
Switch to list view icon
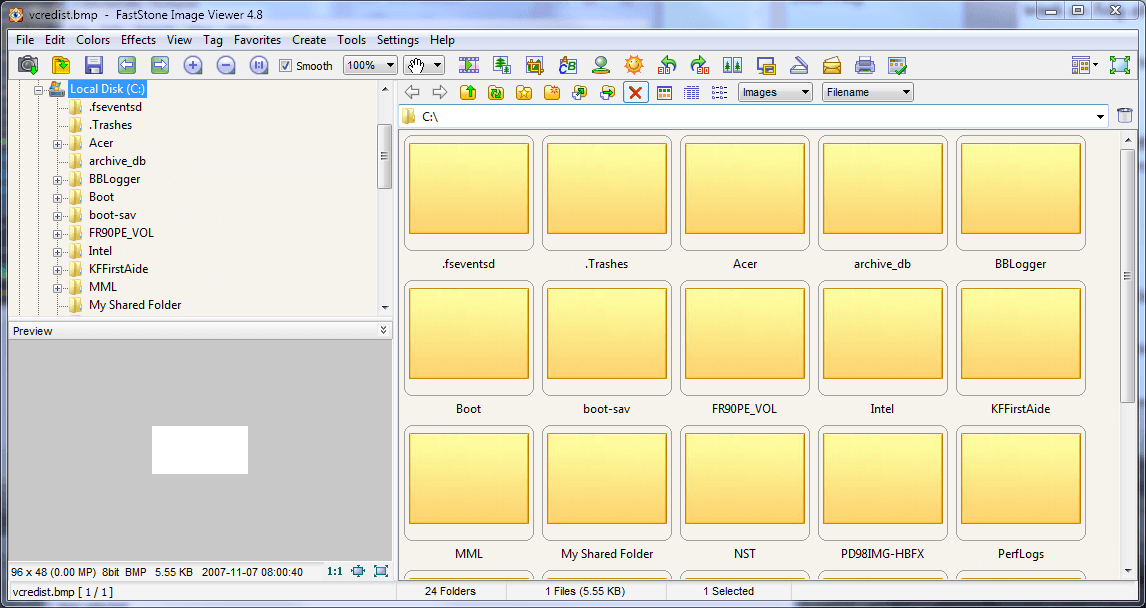pos(719,92)
